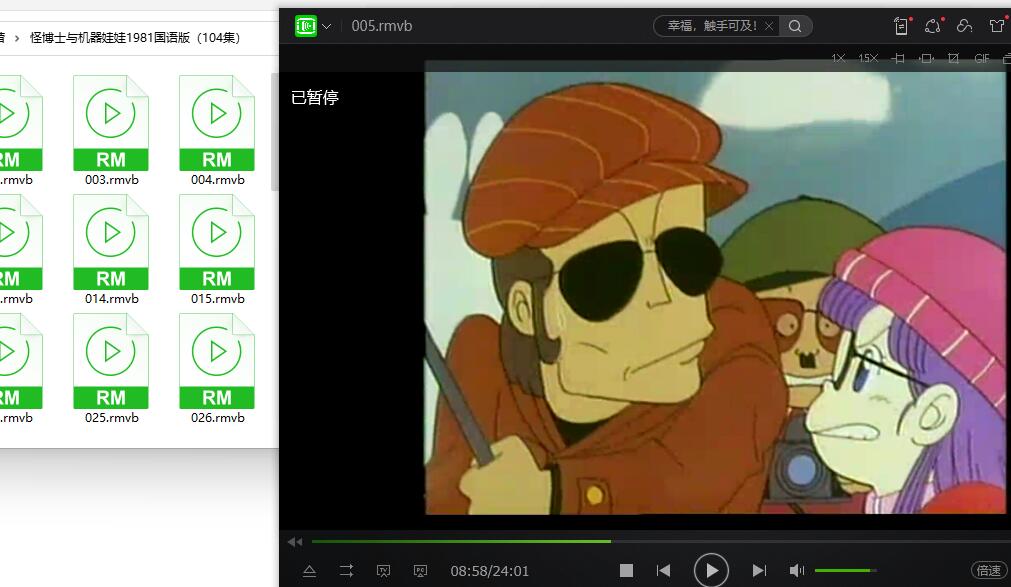Screen dimensions: 1011x587
Task: Click the play button to resume video
Action: [x=711, y=570]
